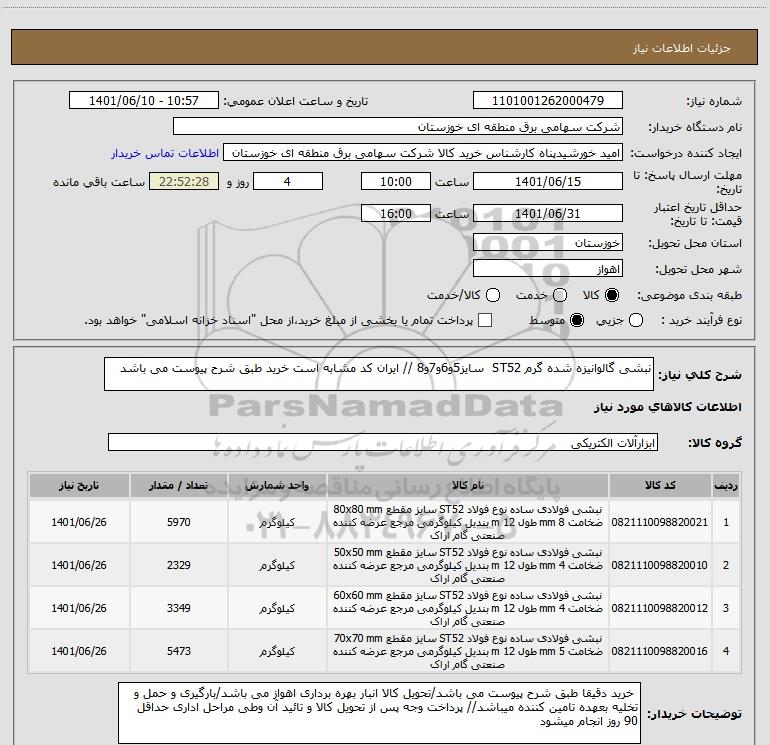Click the 50x50 mm angle iron description
Viewport: 770px width, 745px height.
[468, 565]
